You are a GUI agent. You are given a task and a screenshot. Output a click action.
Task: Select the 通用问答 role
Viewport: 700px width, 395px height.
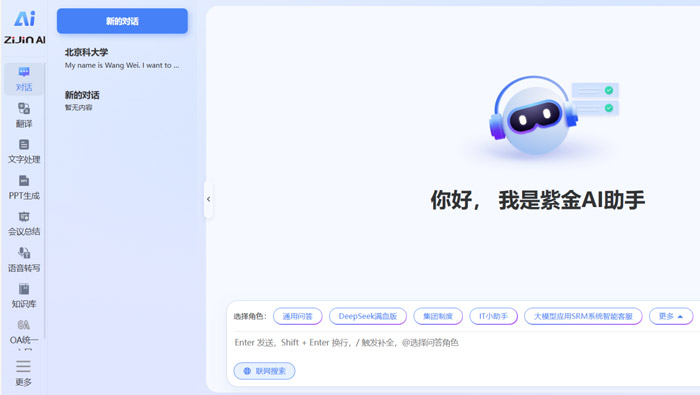click(298, 316)
